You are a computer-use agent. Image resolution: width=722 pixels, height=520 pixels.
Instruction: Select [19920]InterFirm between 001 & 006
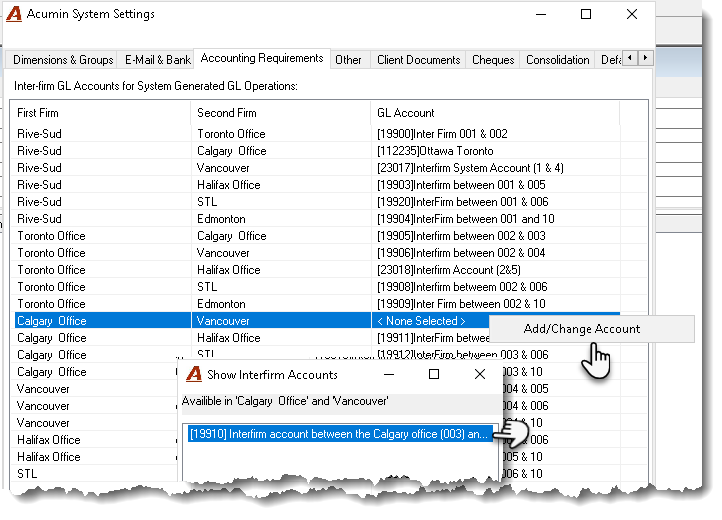463,202
